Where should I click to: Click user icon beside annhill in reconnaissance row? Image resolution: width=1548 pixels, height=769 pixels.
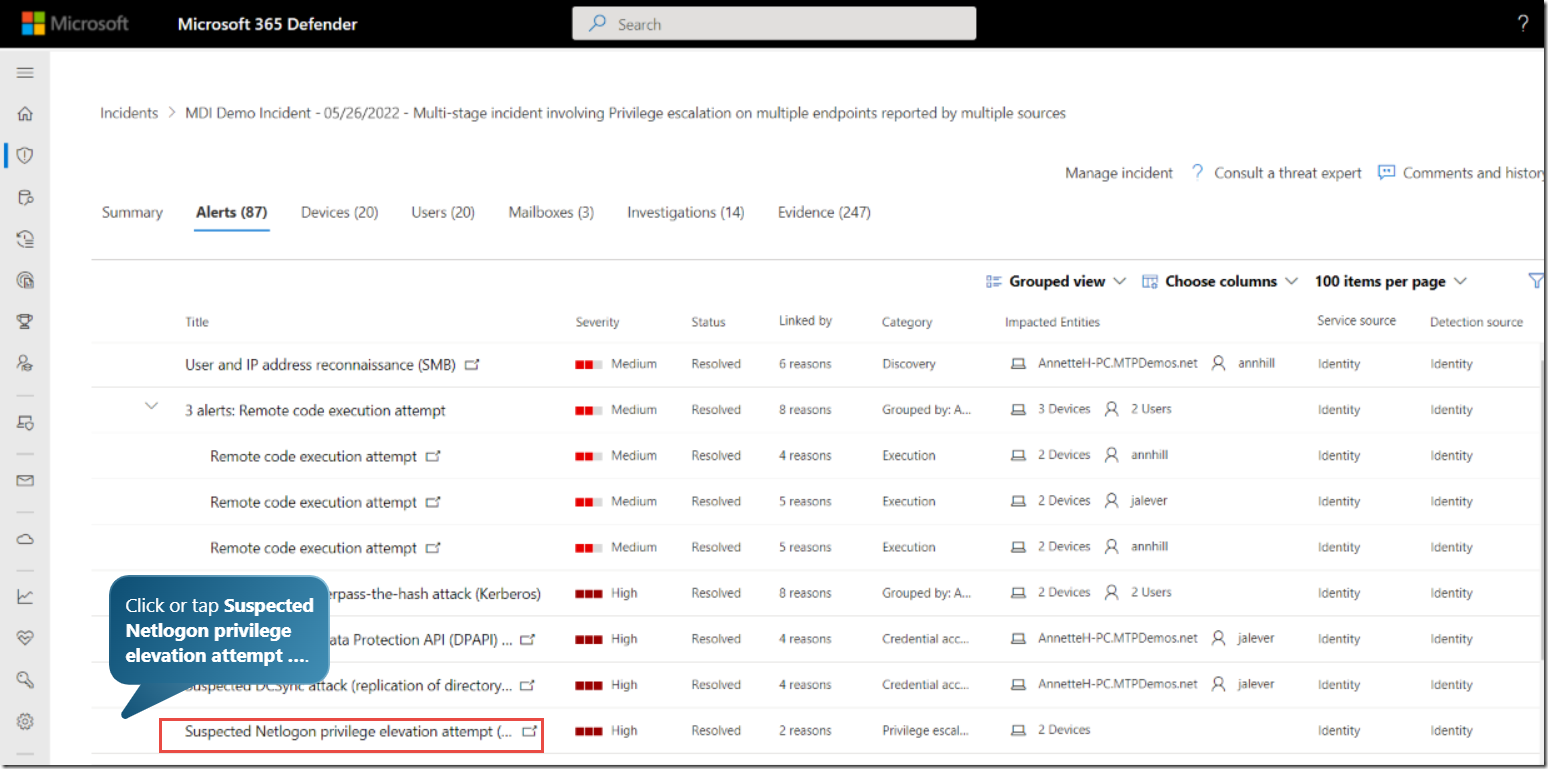pyautogui.click(x=1218, y=364)
